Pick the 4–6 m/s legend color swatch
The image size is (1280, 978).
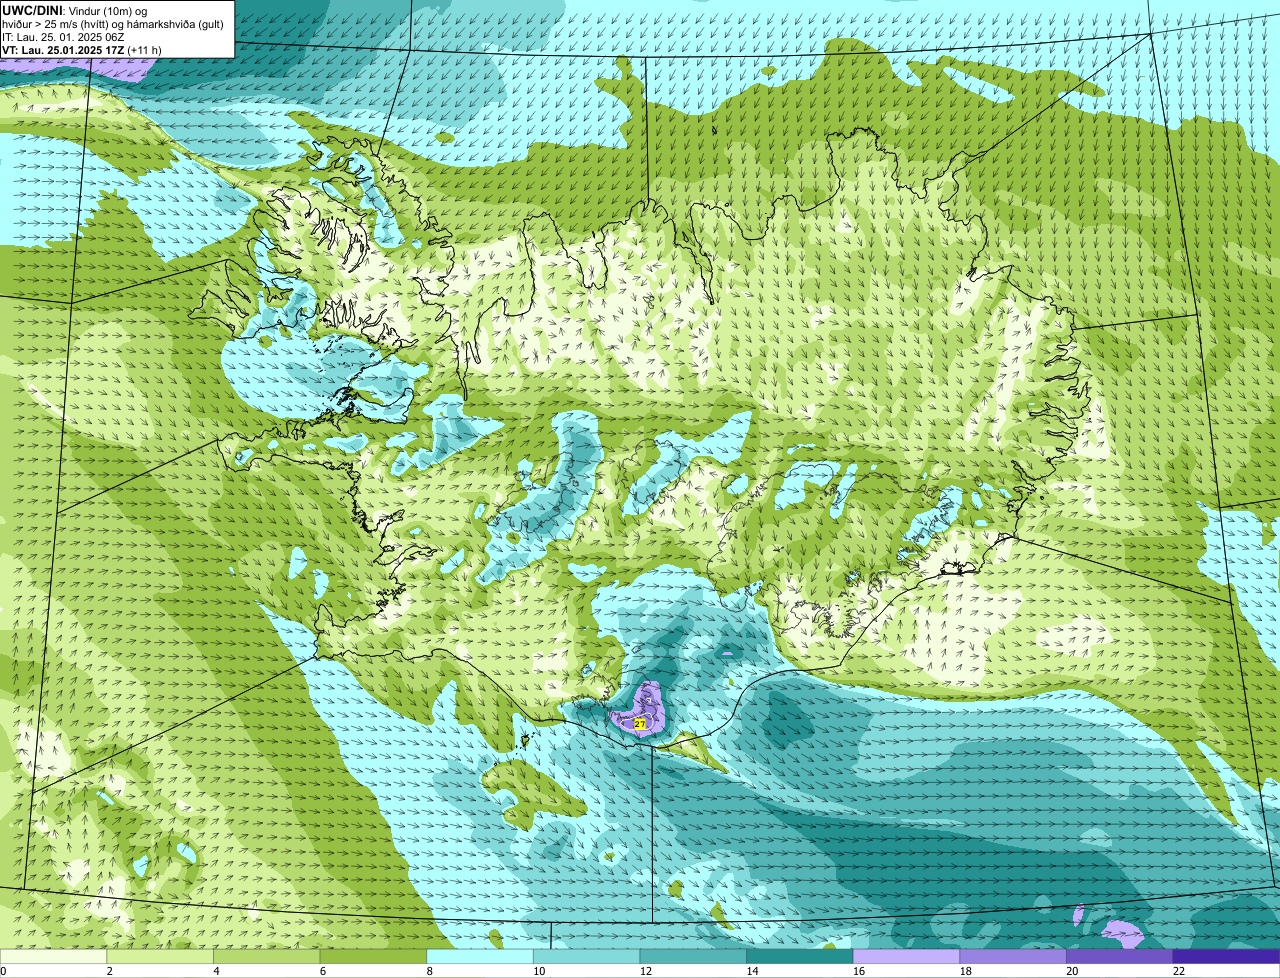(266, 956)
